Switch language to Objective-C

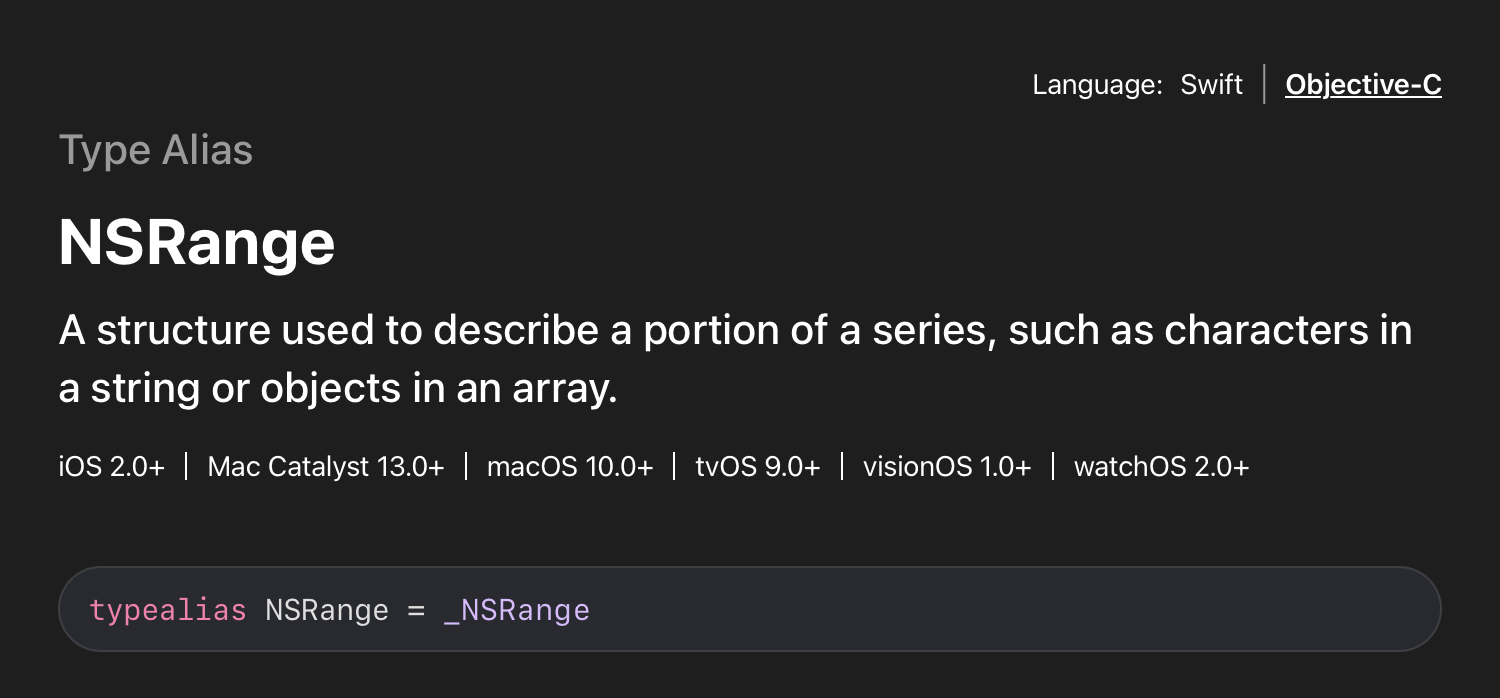pos(1363,85)
